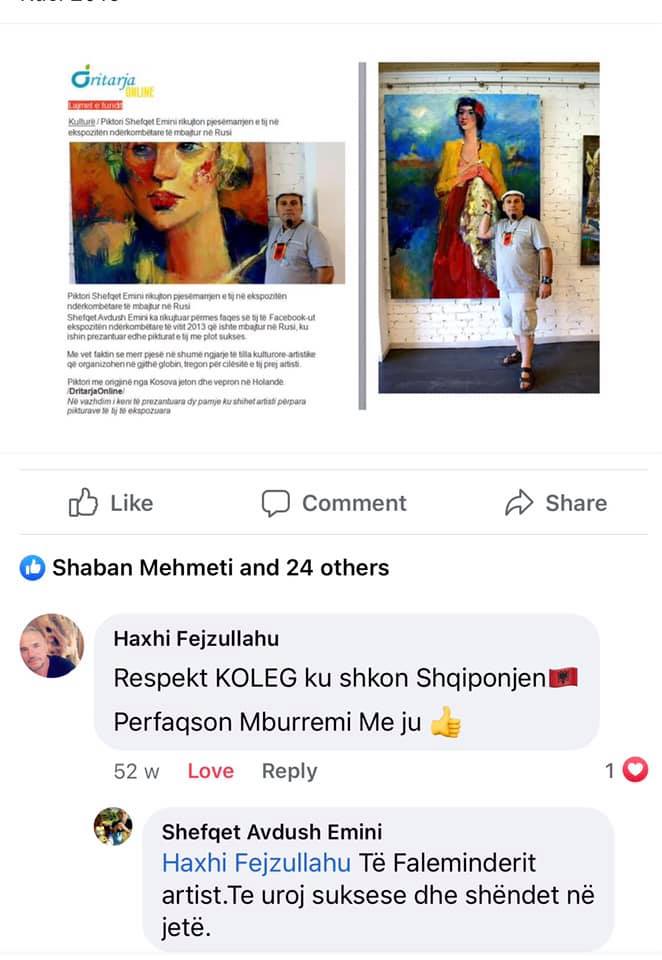Open the Haxhi Fejzullahu commenter name
Screen dimensions: 662x960
pyautogui.click(x=196, y=639)
